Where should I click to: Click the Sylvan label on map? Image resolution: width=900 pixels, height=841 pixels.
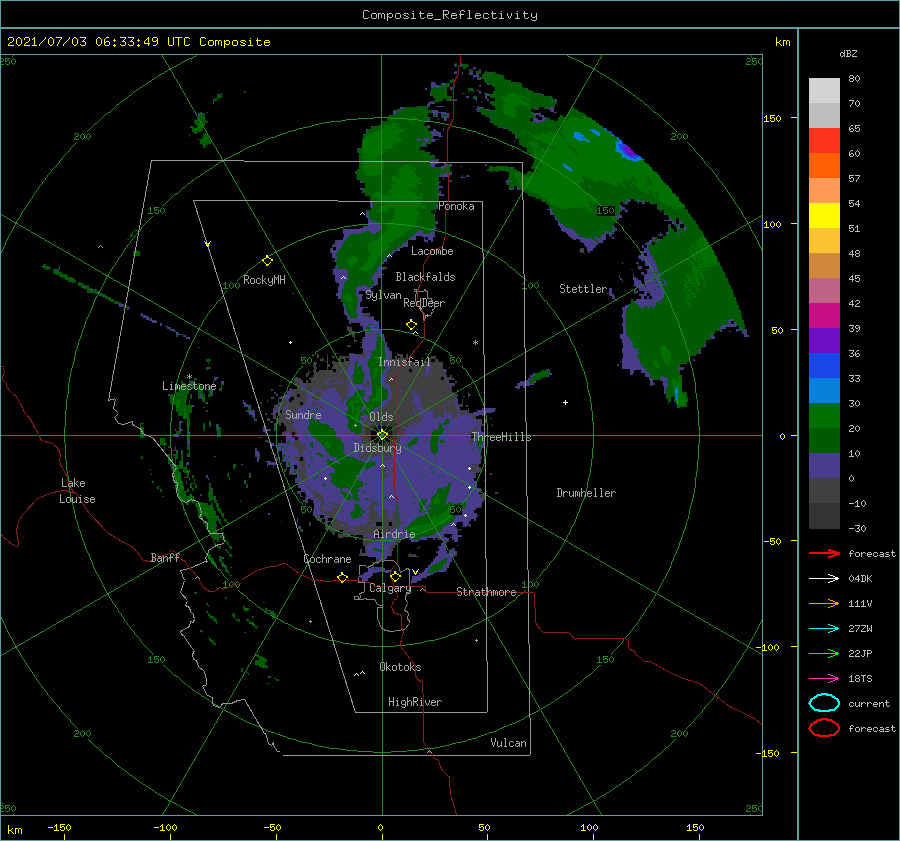tap(383, 295)
